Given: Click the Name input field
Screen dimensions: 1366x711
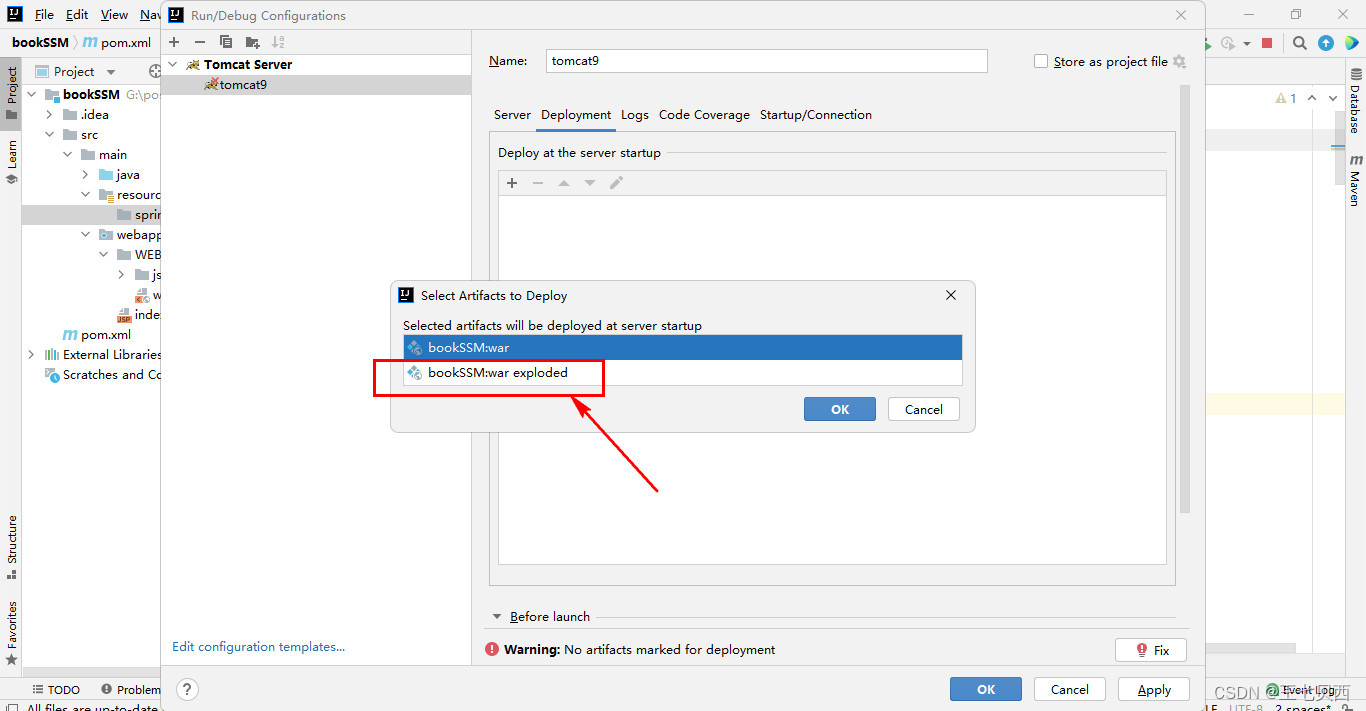Looking at the screenshot, I should pyautogui.click(x=767, y=61).
